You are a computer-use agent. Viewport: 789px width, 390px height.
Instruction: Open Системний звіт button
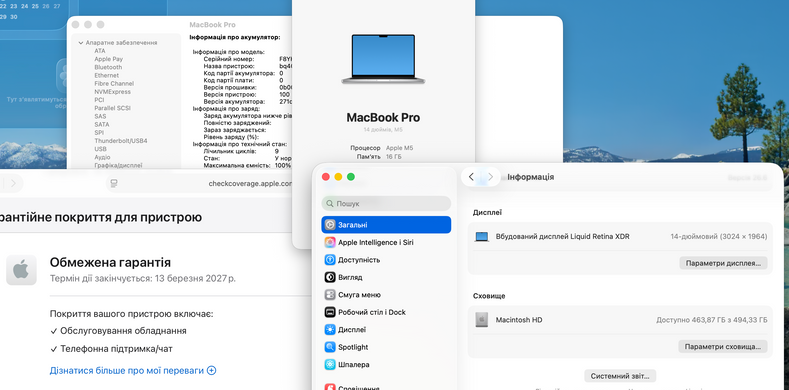620,376
